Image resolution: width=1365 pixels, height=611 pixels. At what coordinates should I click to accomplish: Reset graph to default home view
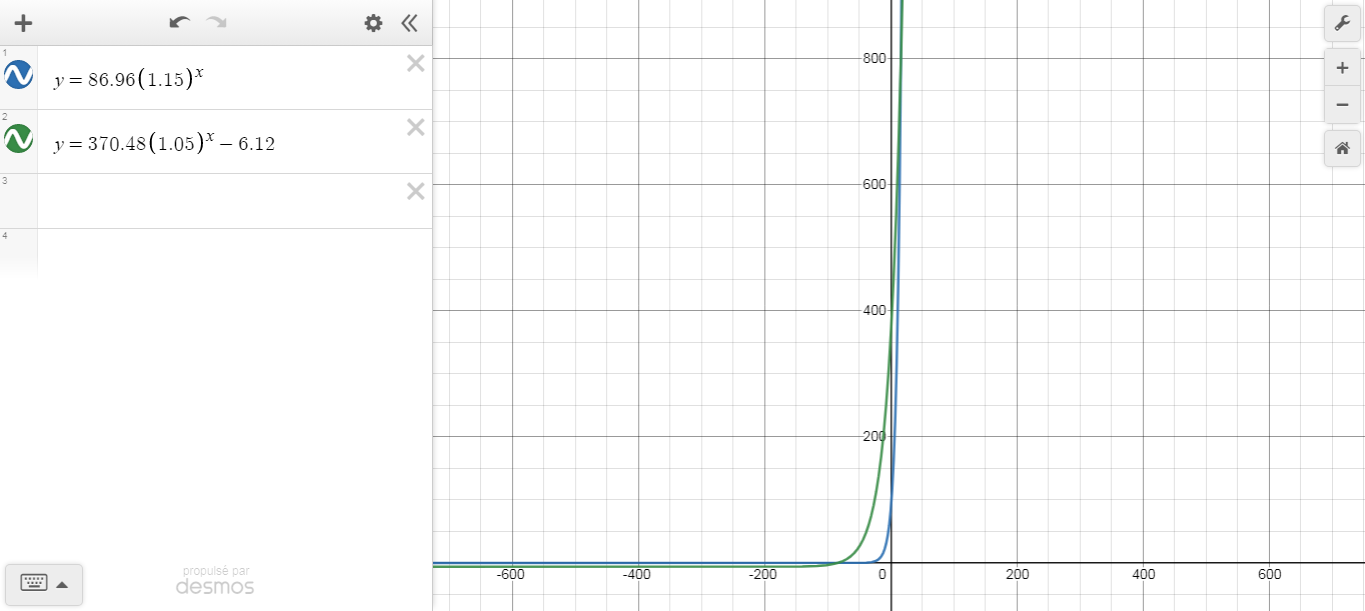tap(1342, 149)
